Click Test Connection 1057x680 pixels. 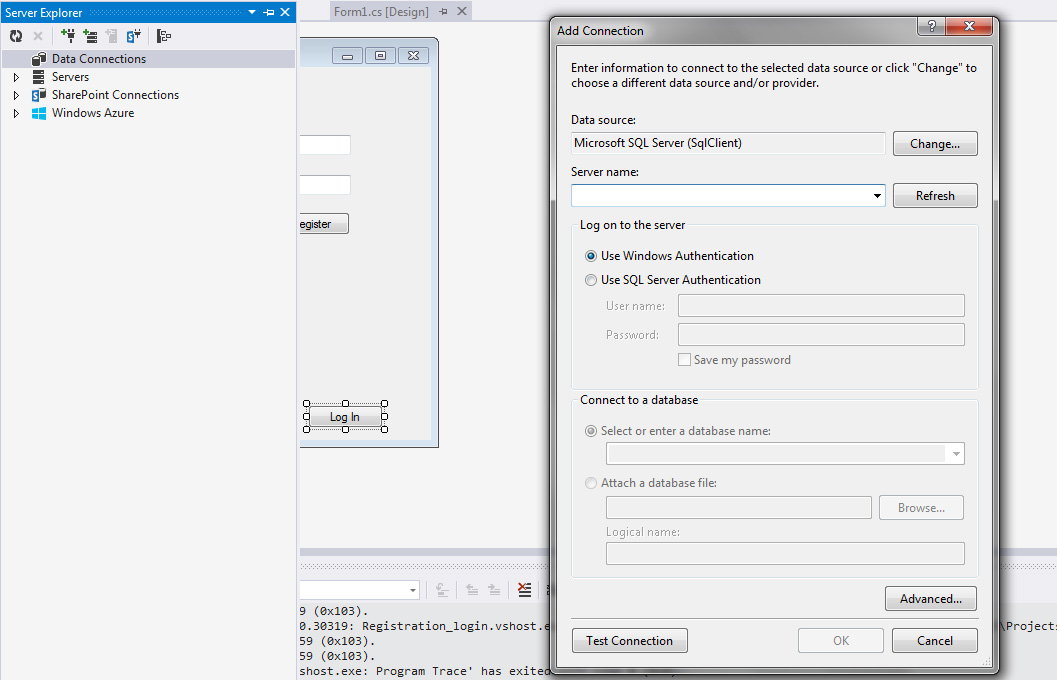[630, 641]
